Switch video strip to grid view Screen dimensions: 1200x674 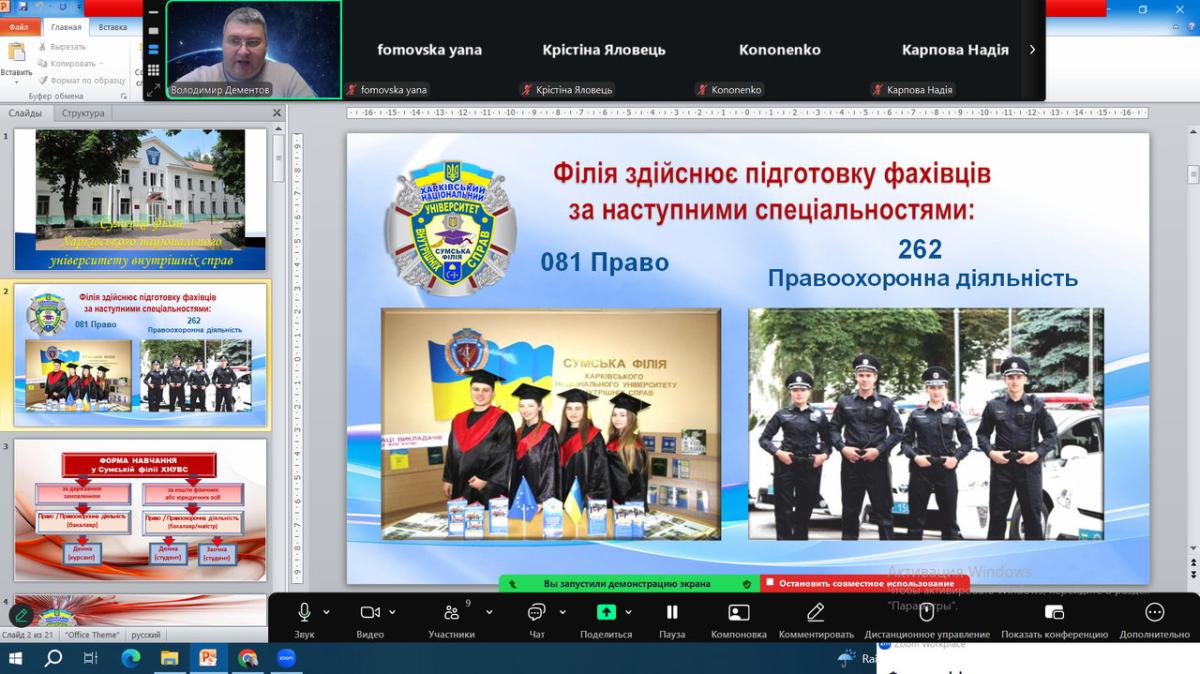(x=153, y=70)
